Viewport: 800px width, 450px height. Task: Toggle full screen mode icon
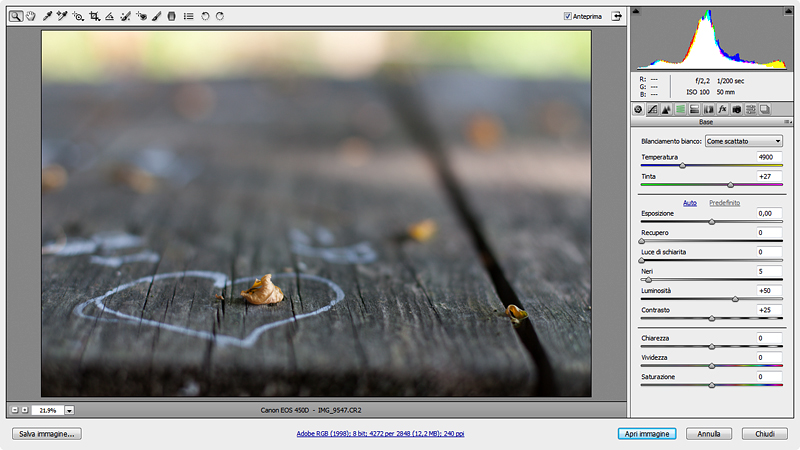[617, 16]
